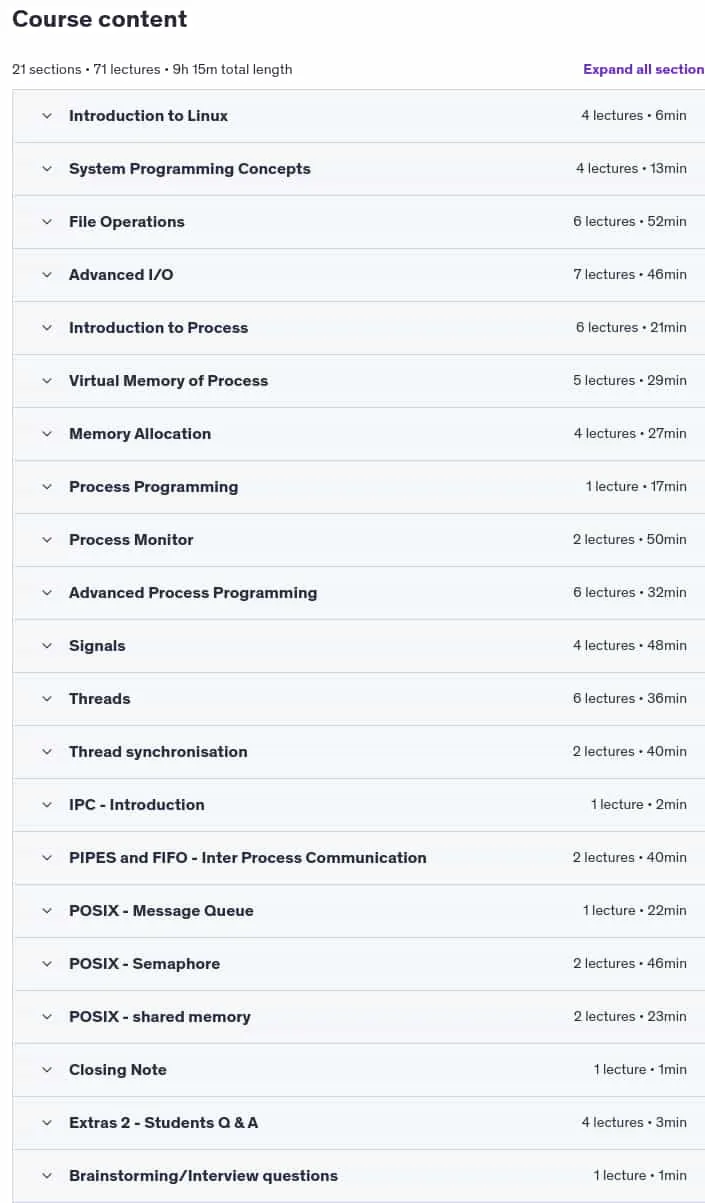The image size is (705, 1203).
Task: Click the chevron beside POSIX - Semaphore
Action: pos(46,964)
